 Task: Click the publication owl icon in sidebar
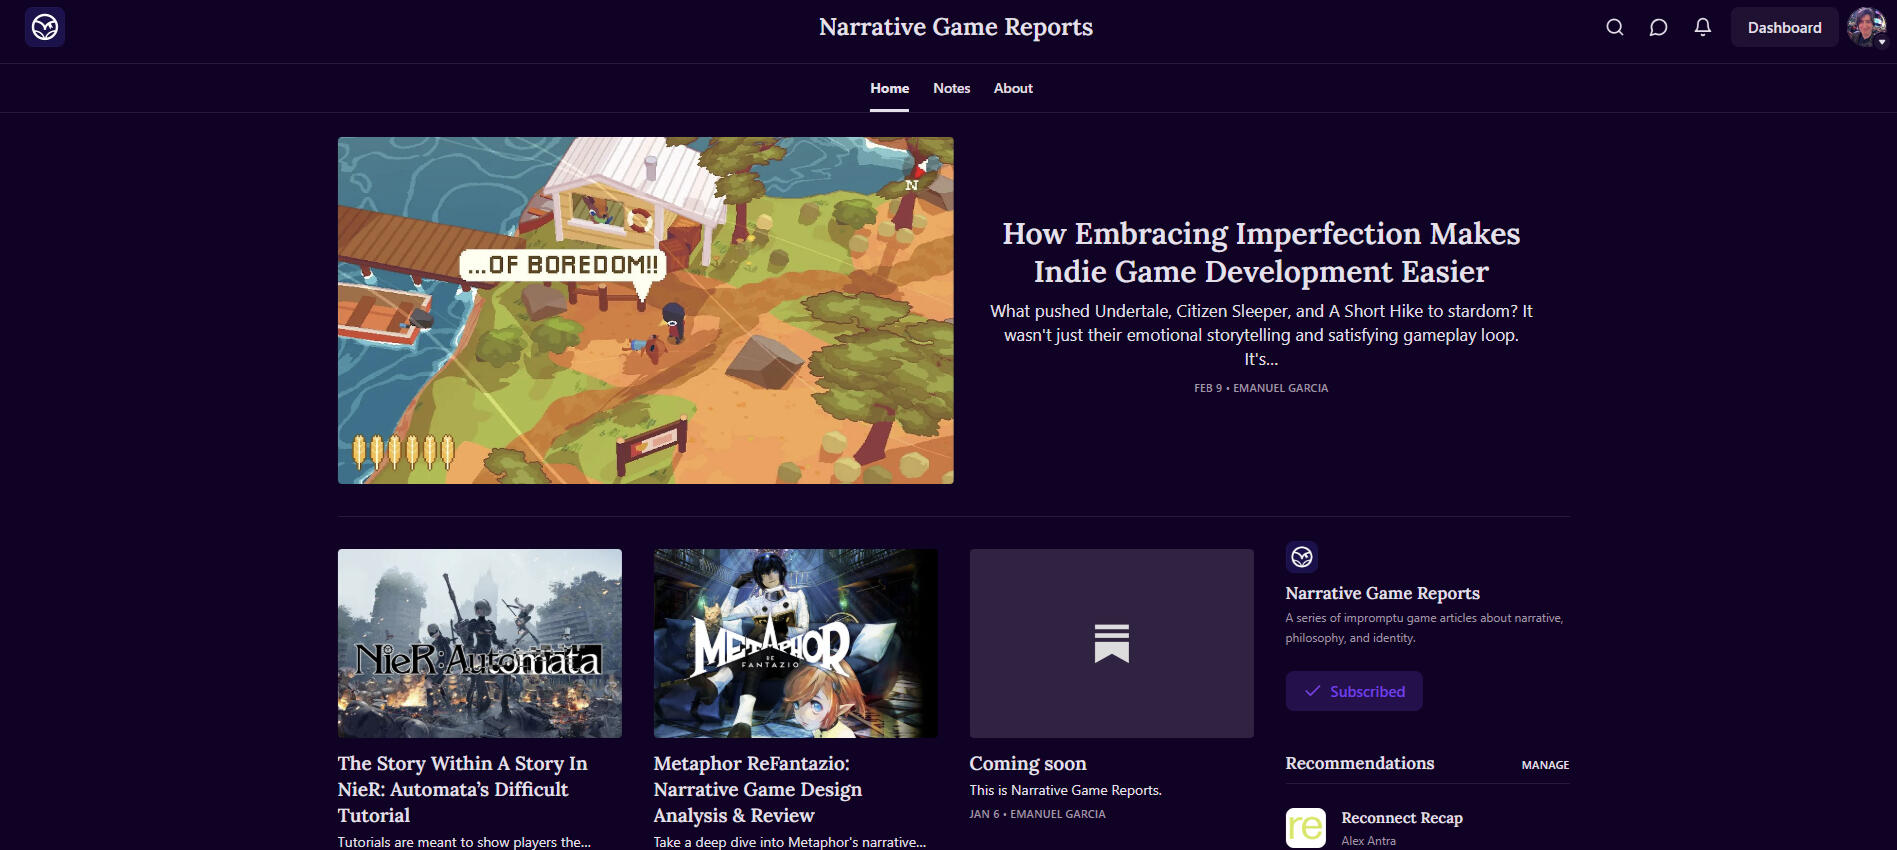click(x=1301, y=557)
